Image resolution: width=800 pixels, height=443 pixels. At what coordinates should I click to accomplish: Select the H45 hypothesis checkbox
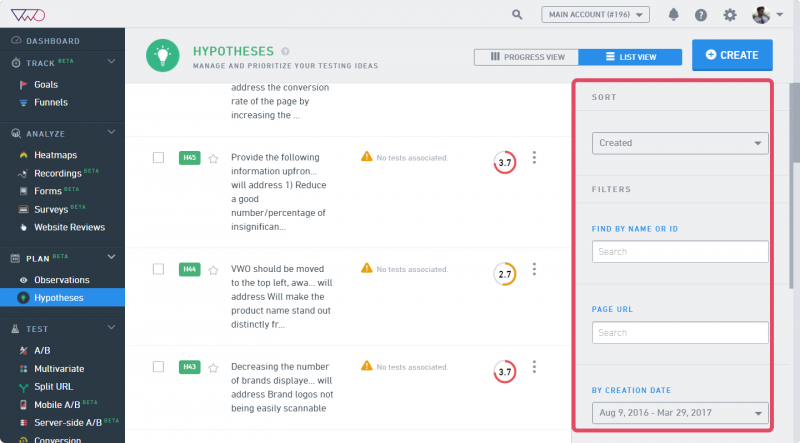click(158, 157)
